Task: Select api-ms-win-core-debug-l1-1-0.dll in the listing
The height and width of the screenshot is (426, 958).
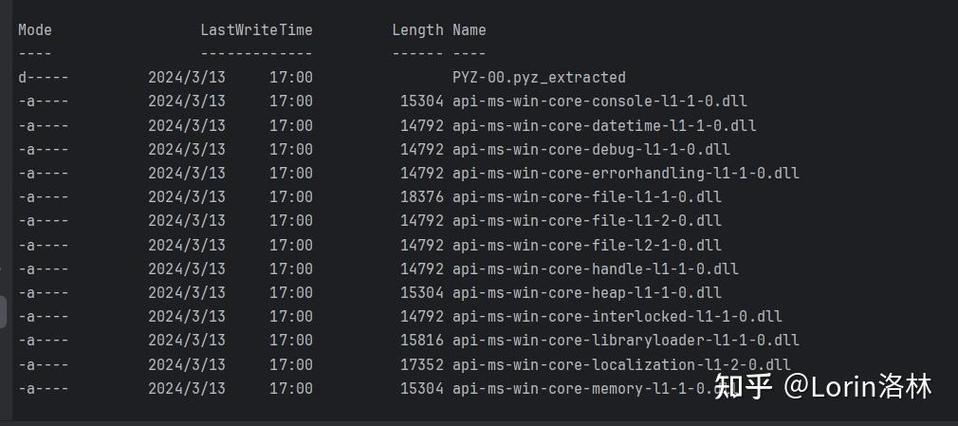Action: pyautogui.click(x=591, y=150)
